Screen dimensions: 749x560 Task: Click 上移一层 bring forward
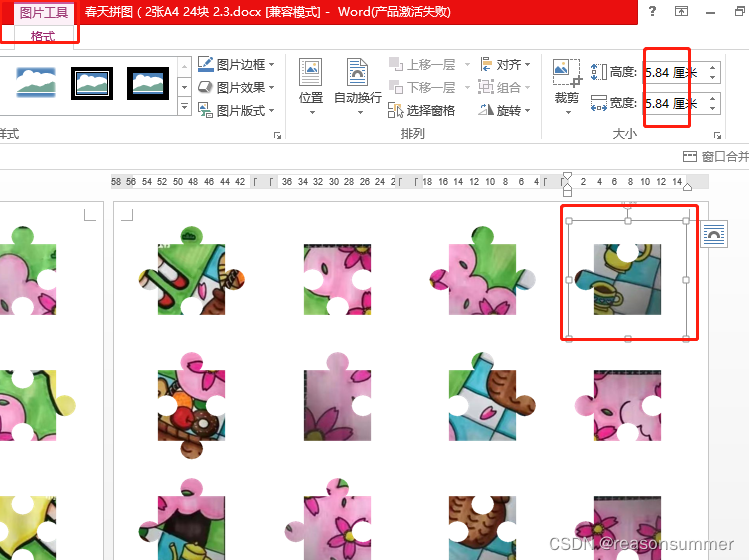coord(422,64)
